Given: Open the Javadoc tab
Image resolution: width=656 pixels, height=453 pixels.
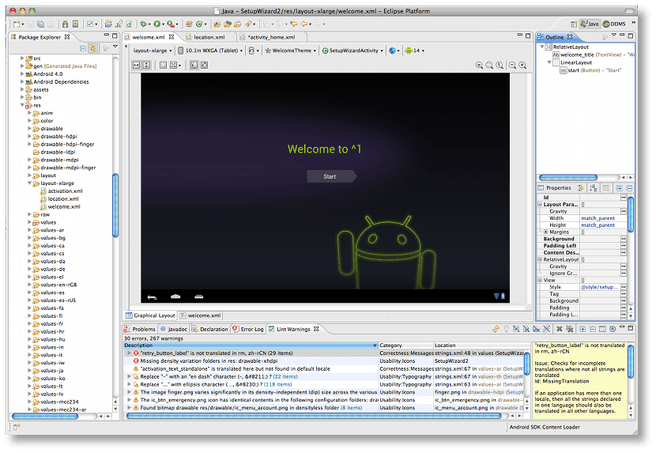Looking at the screenshot, I should (x=174, y=329).
